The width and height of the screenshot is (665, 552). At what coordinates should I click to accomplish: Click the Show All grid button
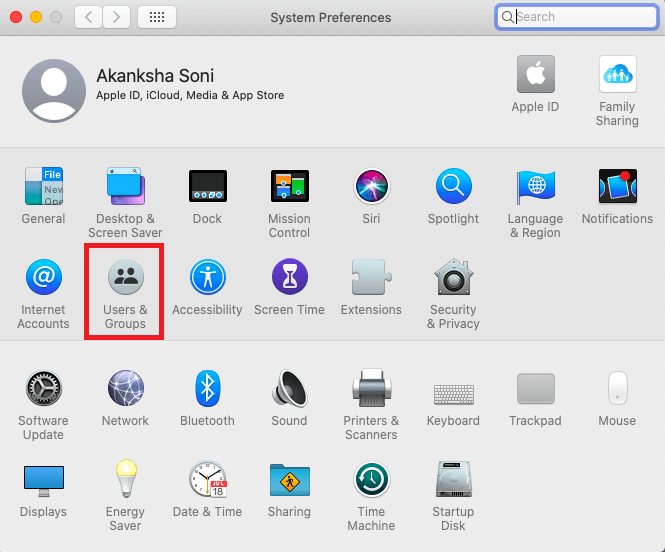click(157, 17)
